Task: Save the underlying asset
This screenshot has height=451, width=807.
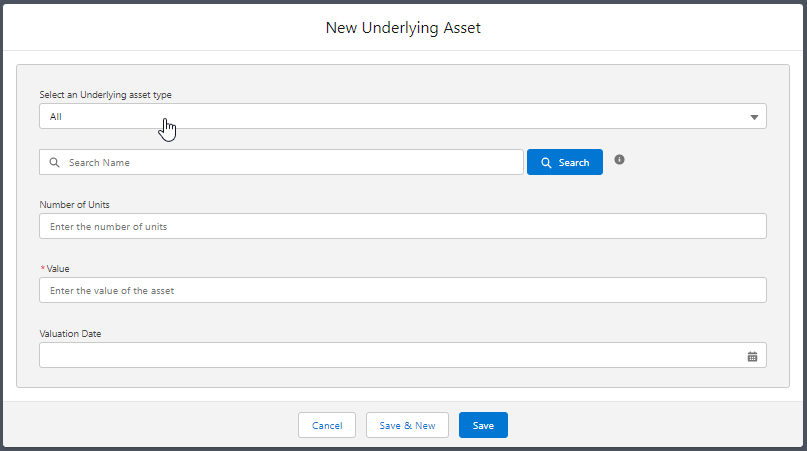Action: 483,425
